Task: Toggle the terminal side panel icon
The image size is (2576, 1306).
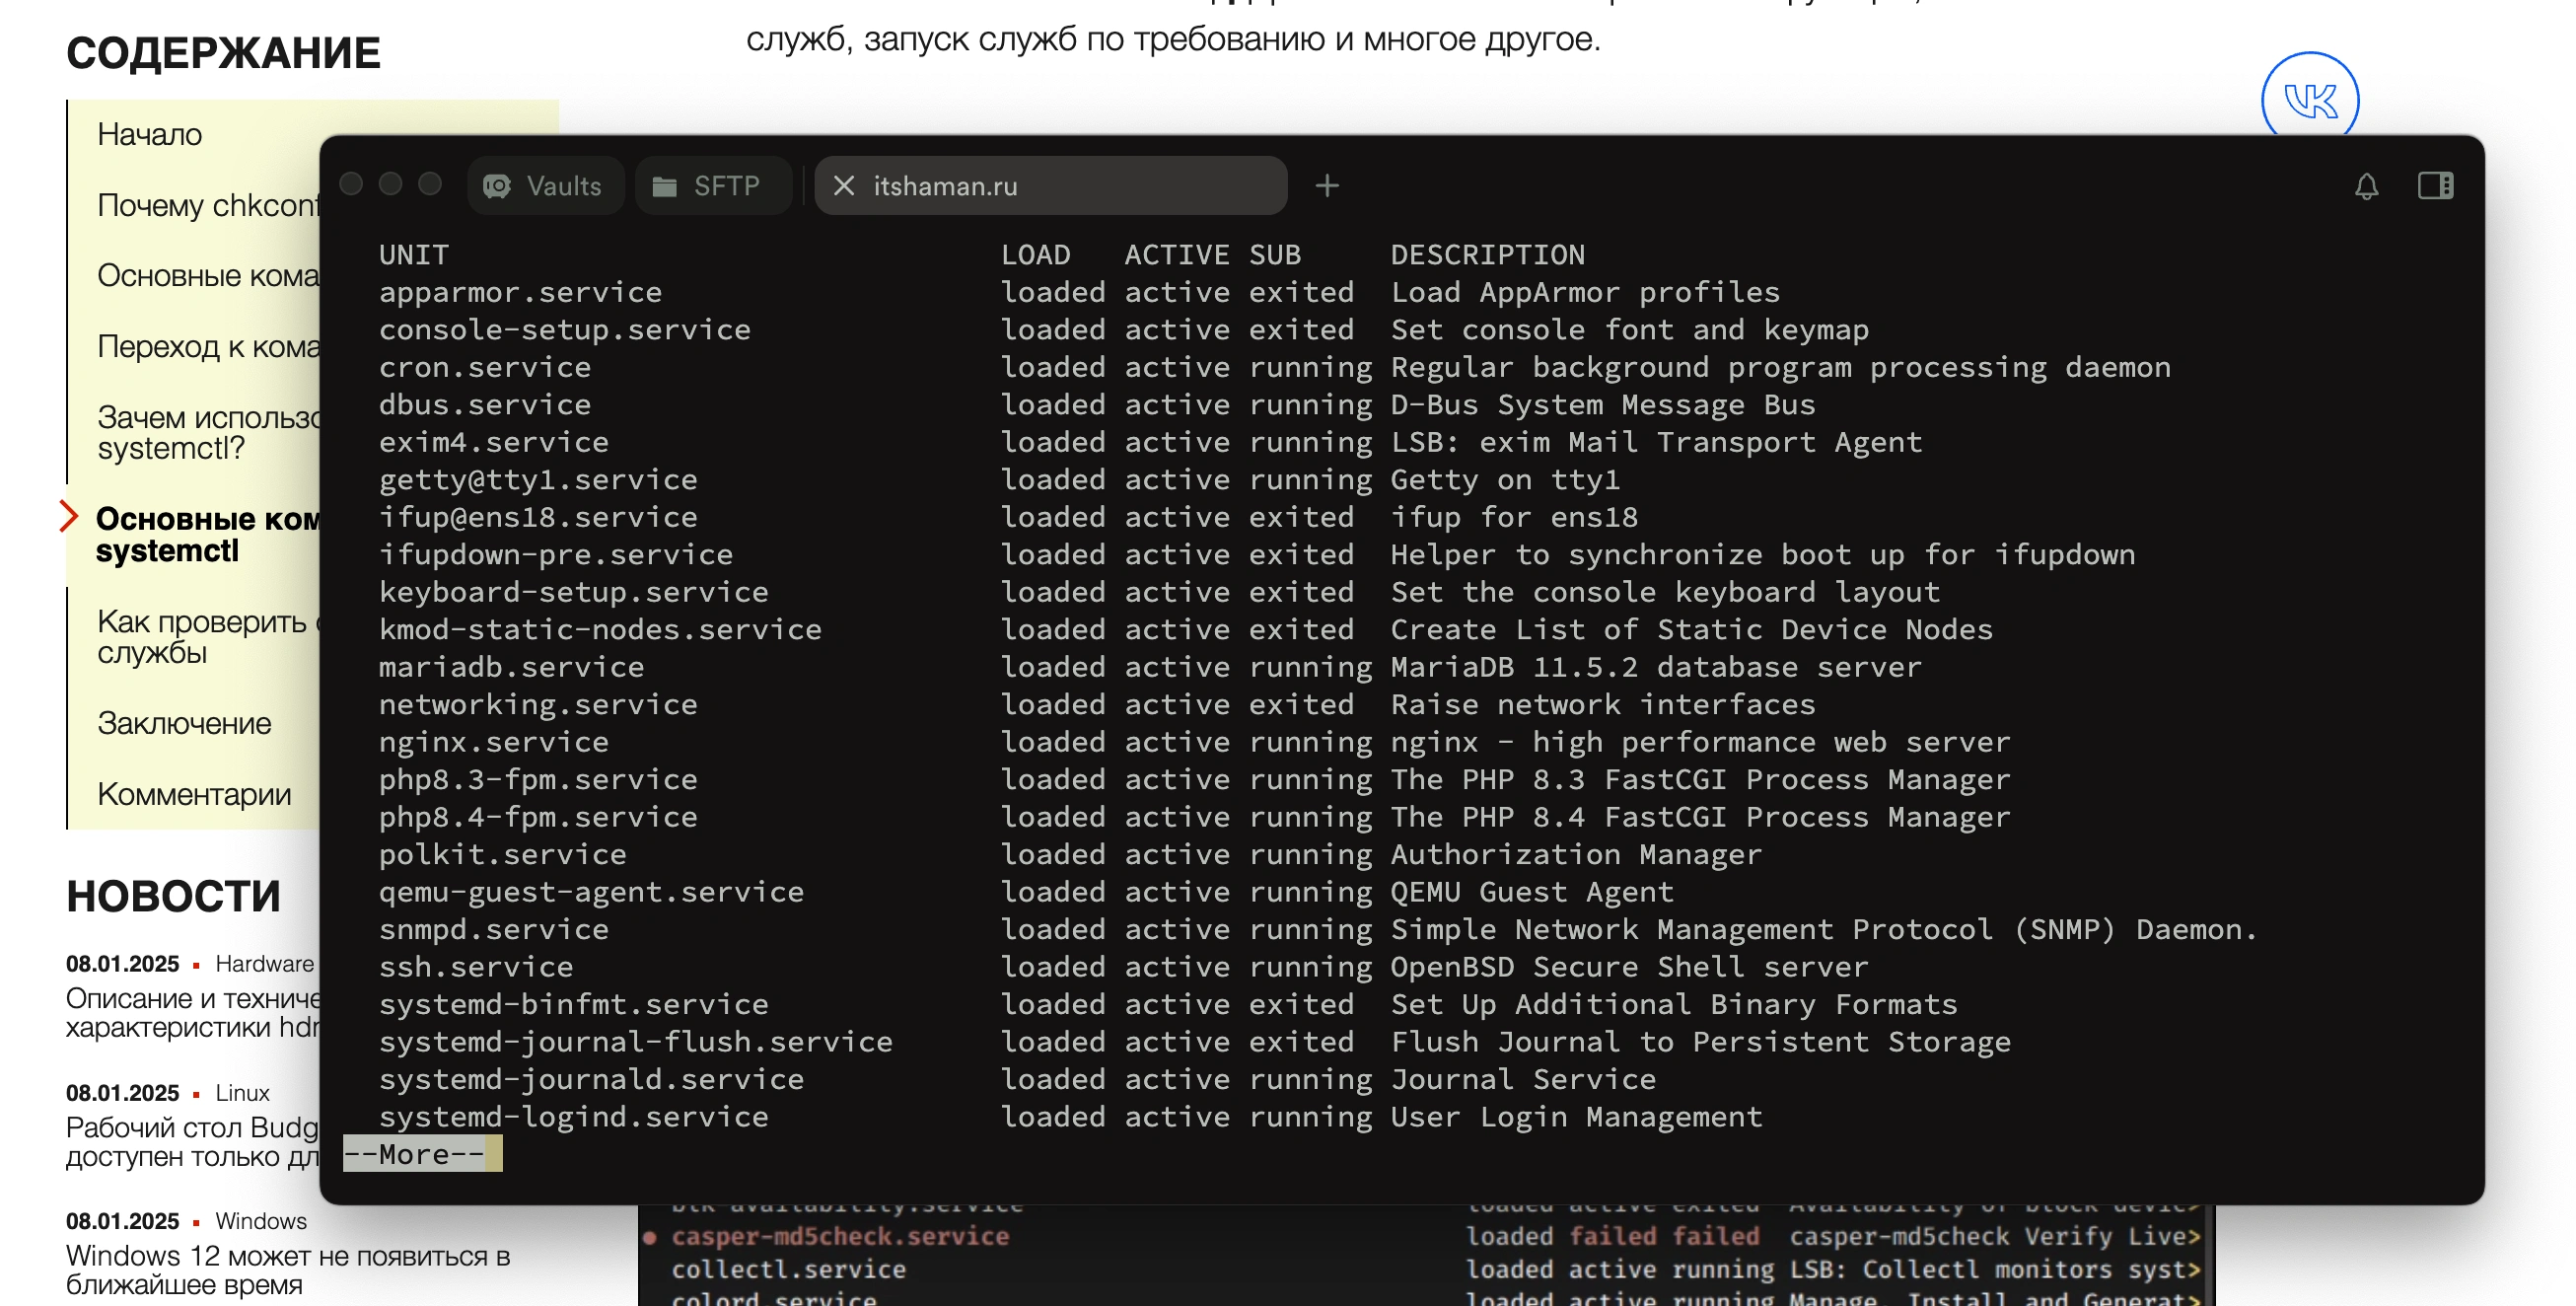Action: point(2435,186)
